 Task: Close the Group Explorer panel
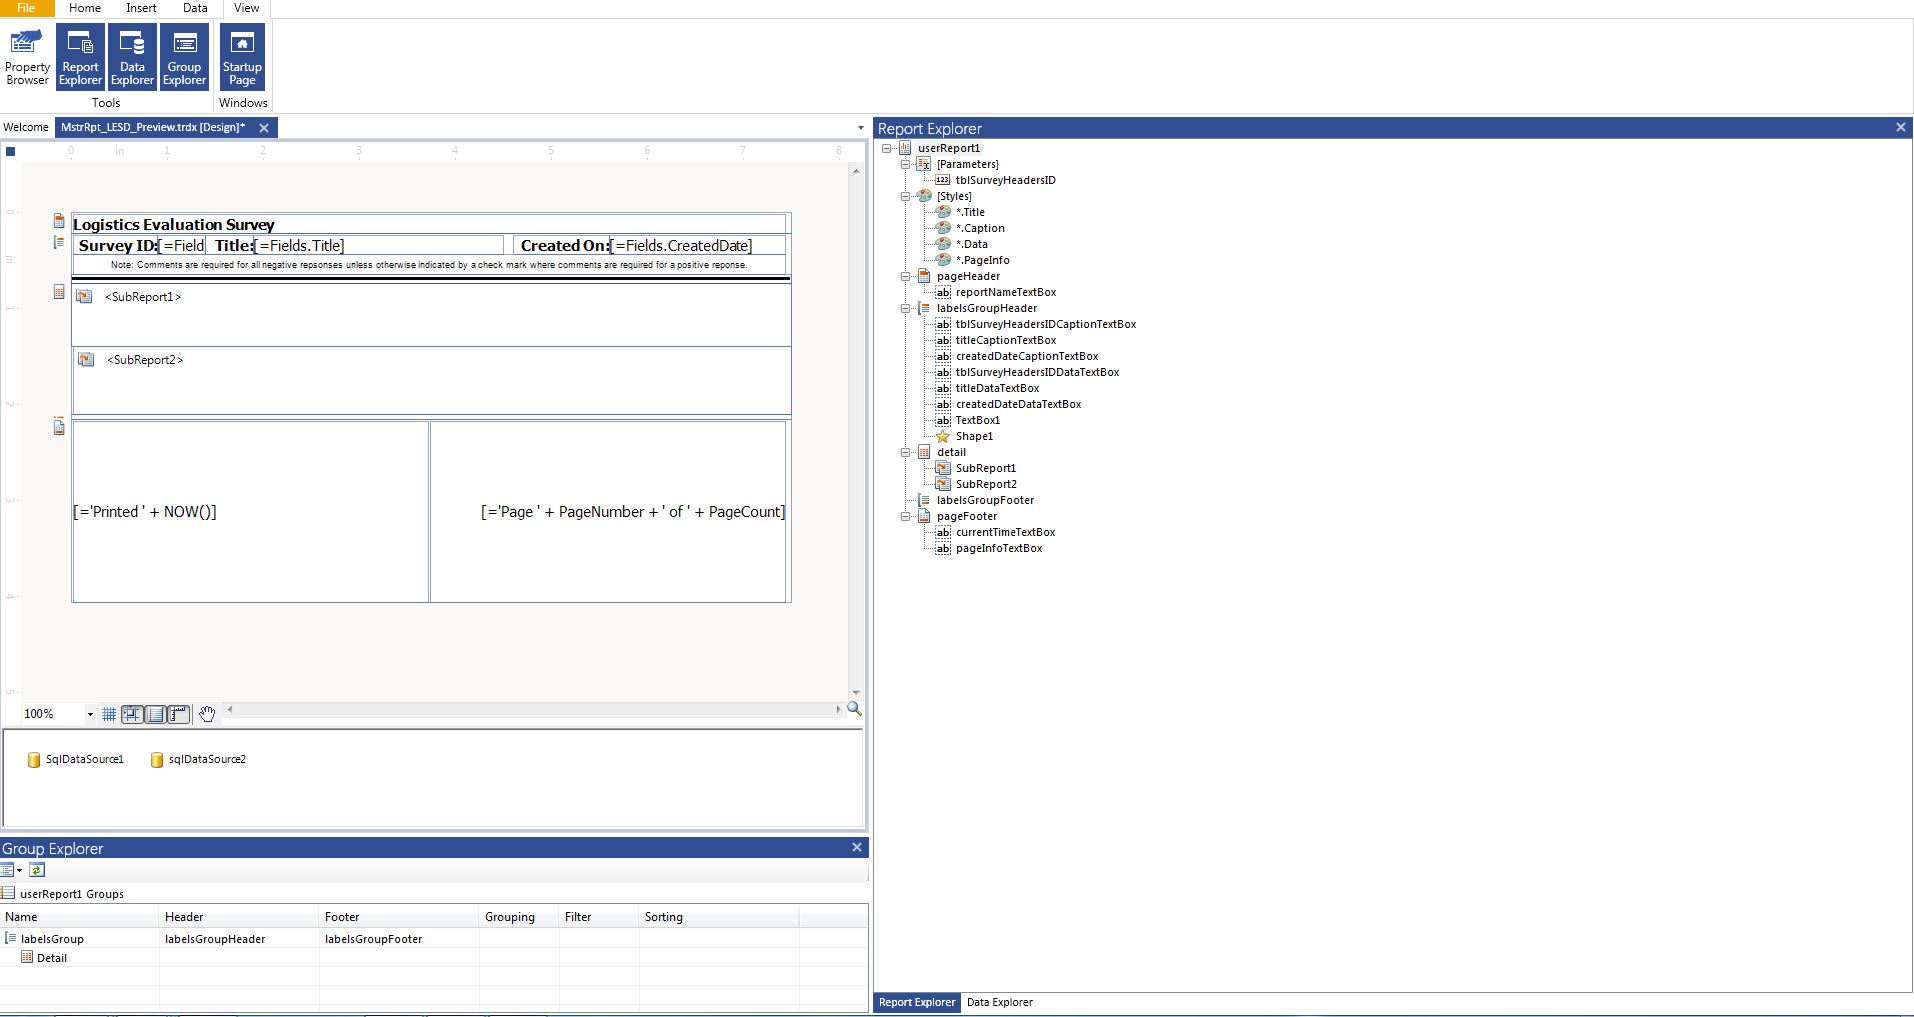[857, 847]
